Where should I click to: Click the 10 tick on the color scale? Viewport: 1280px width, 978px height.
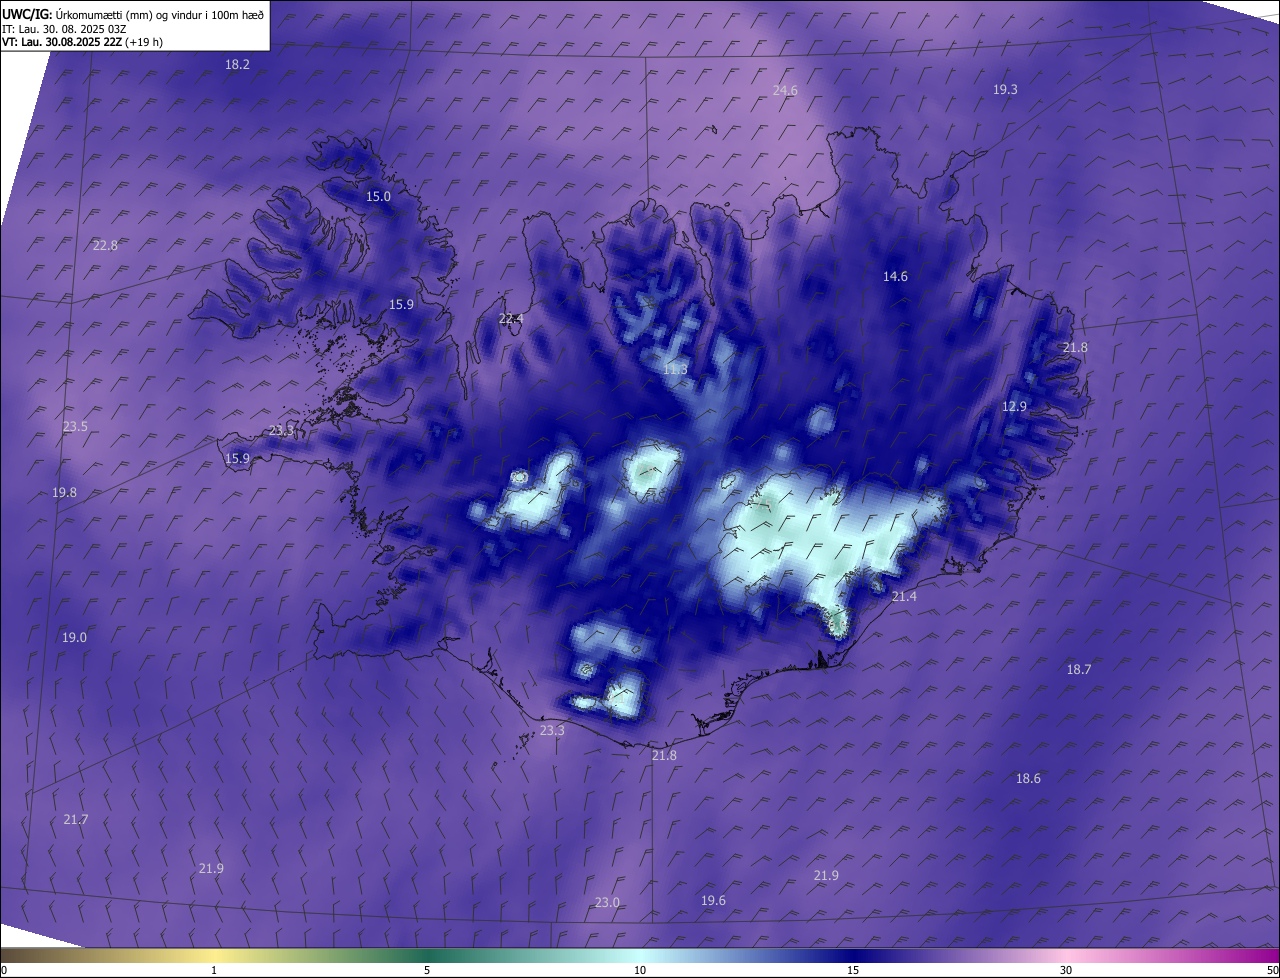tap(640, 970)
